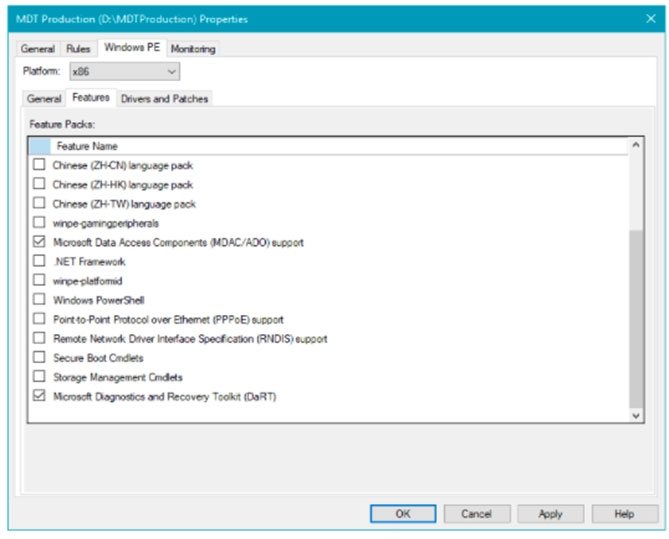This screenshot has height=539, width=669.
Task: Check the Storage Management Cmdlets box
Action: click(39, 376)
